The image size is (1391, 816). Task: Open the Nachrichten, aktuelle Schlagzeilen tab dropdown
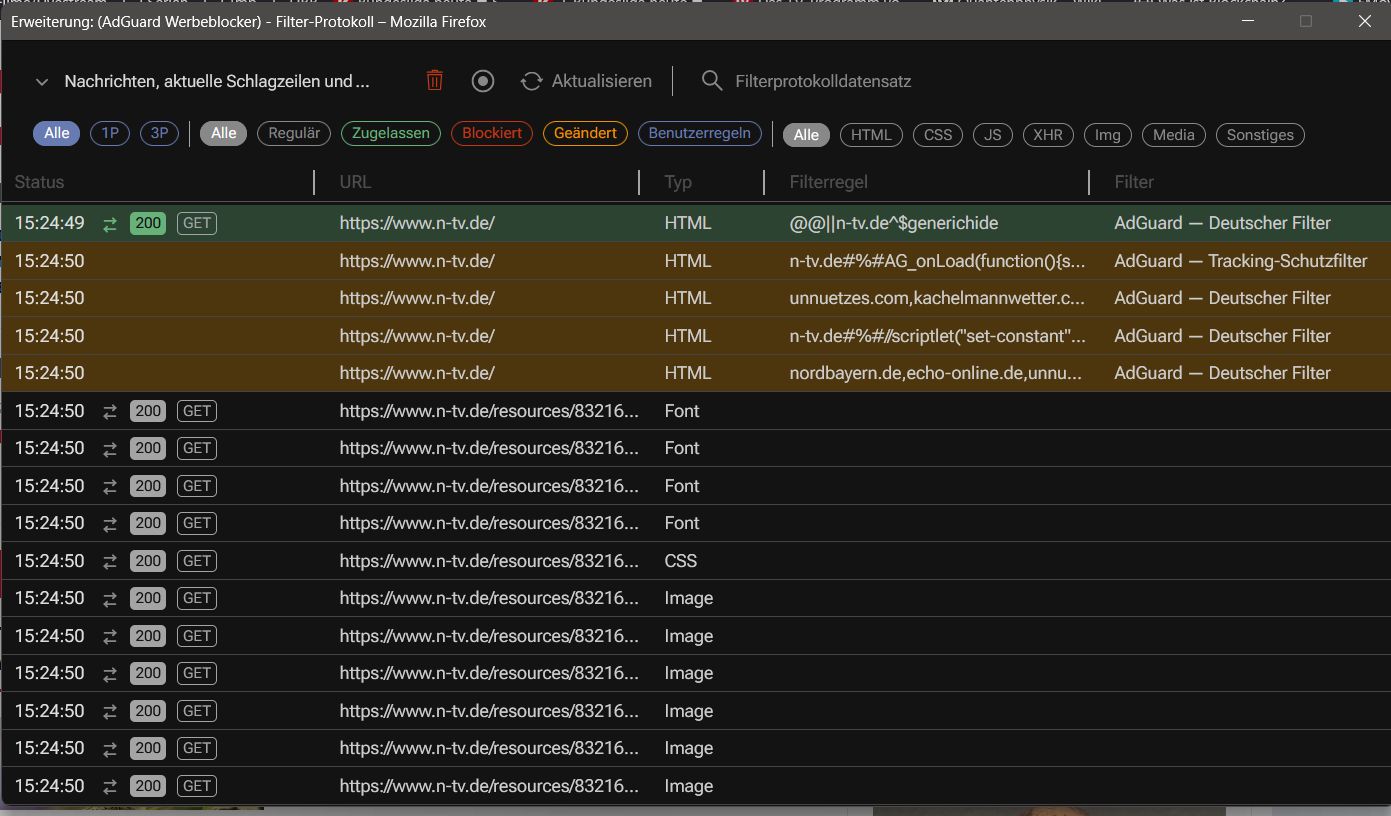point(217,81)
